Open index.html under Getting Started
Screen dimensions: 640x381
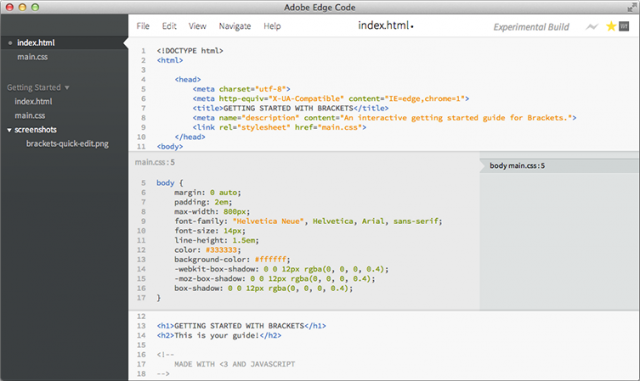click(33, 101)
